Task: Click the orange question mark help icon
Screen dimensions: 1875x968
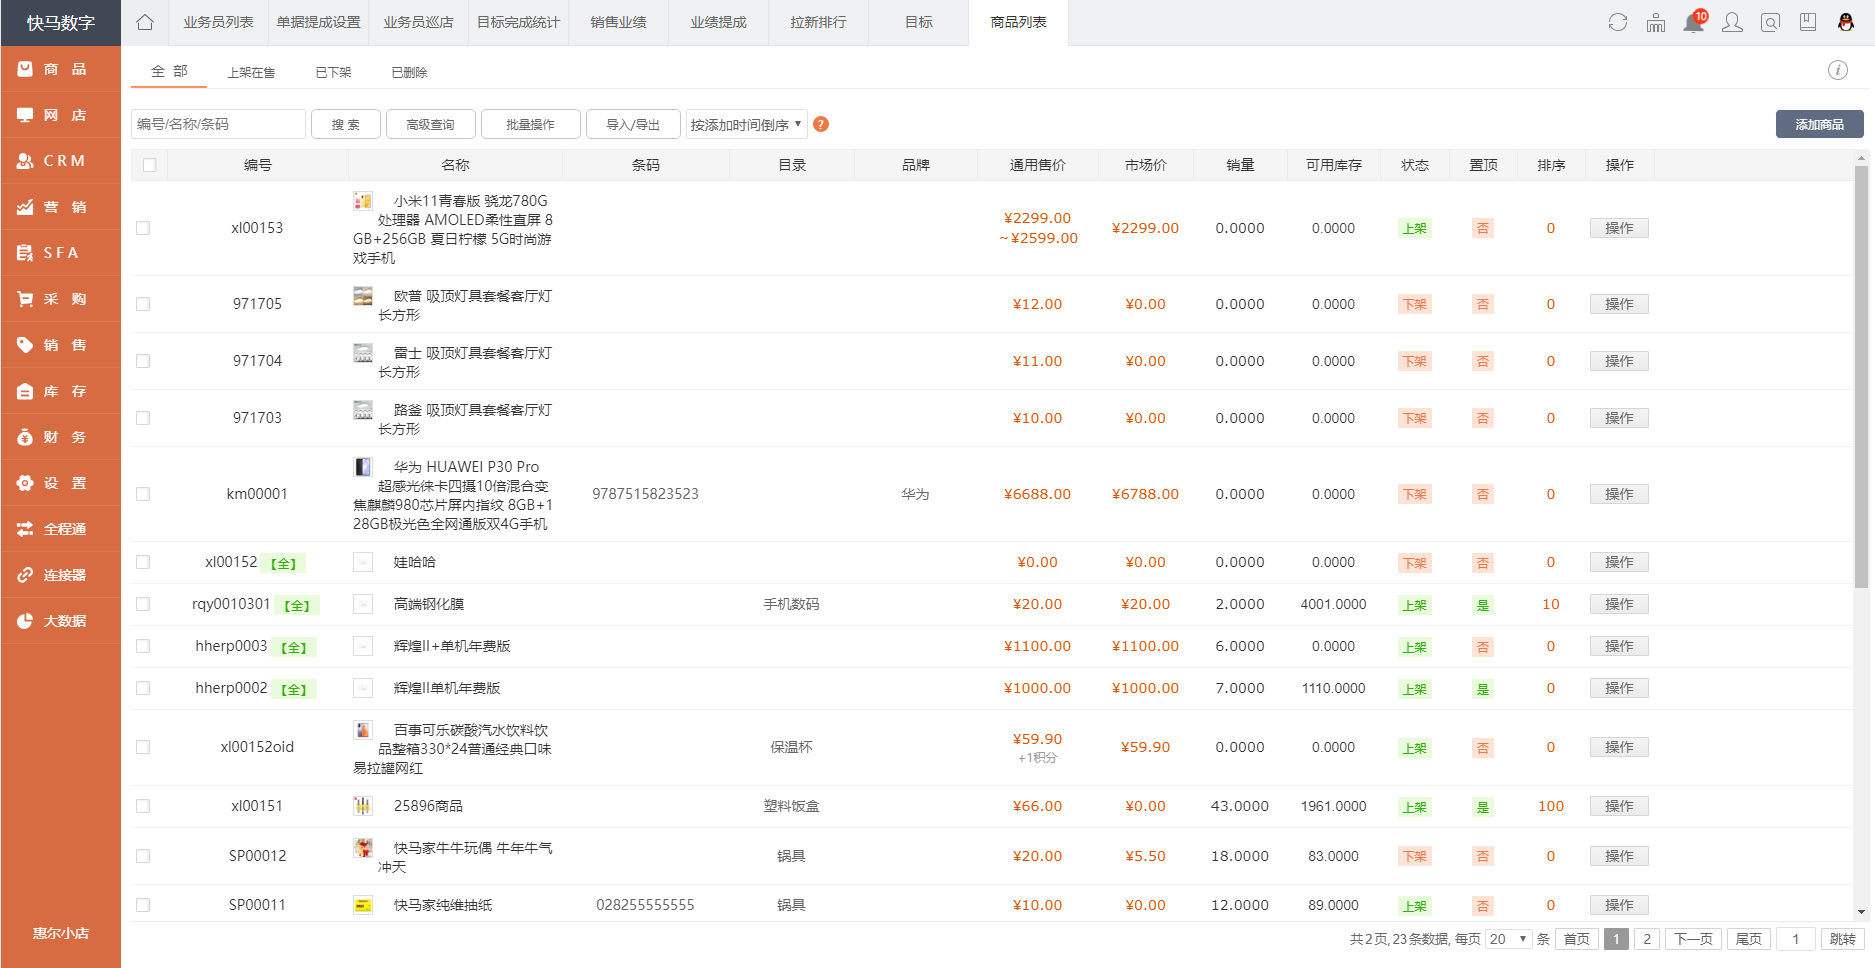Action: [x=821, y=124]
